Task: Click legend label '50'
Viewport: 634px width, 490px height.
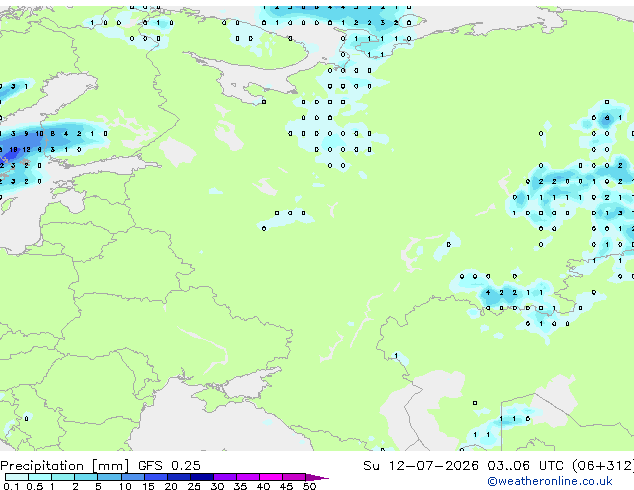Action: tap(309, 486)
